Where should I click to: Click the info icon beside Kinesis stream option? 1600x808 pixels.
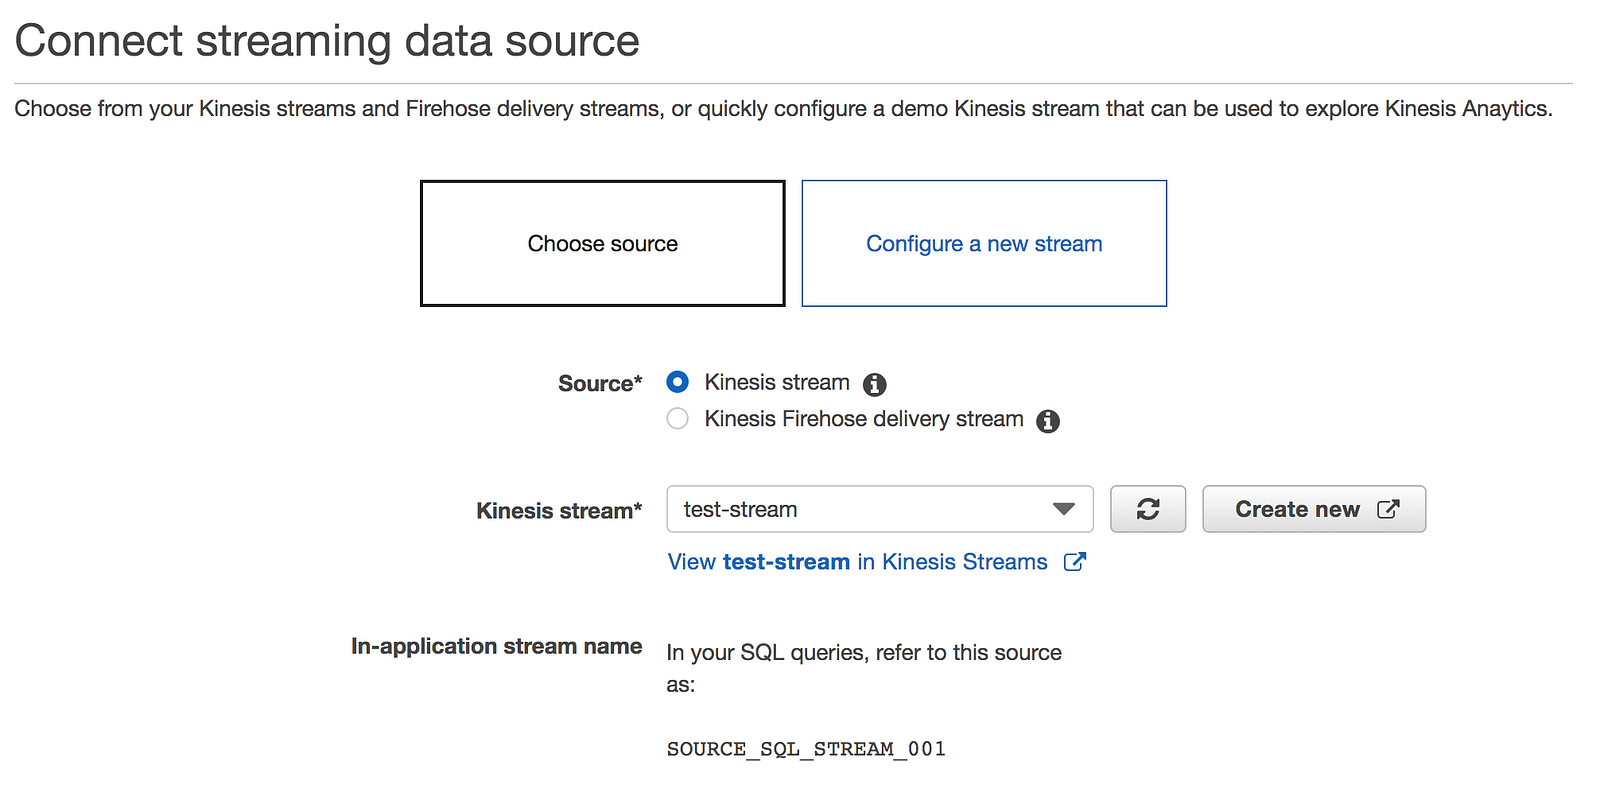pyautogui.click(x=875, y=384)
